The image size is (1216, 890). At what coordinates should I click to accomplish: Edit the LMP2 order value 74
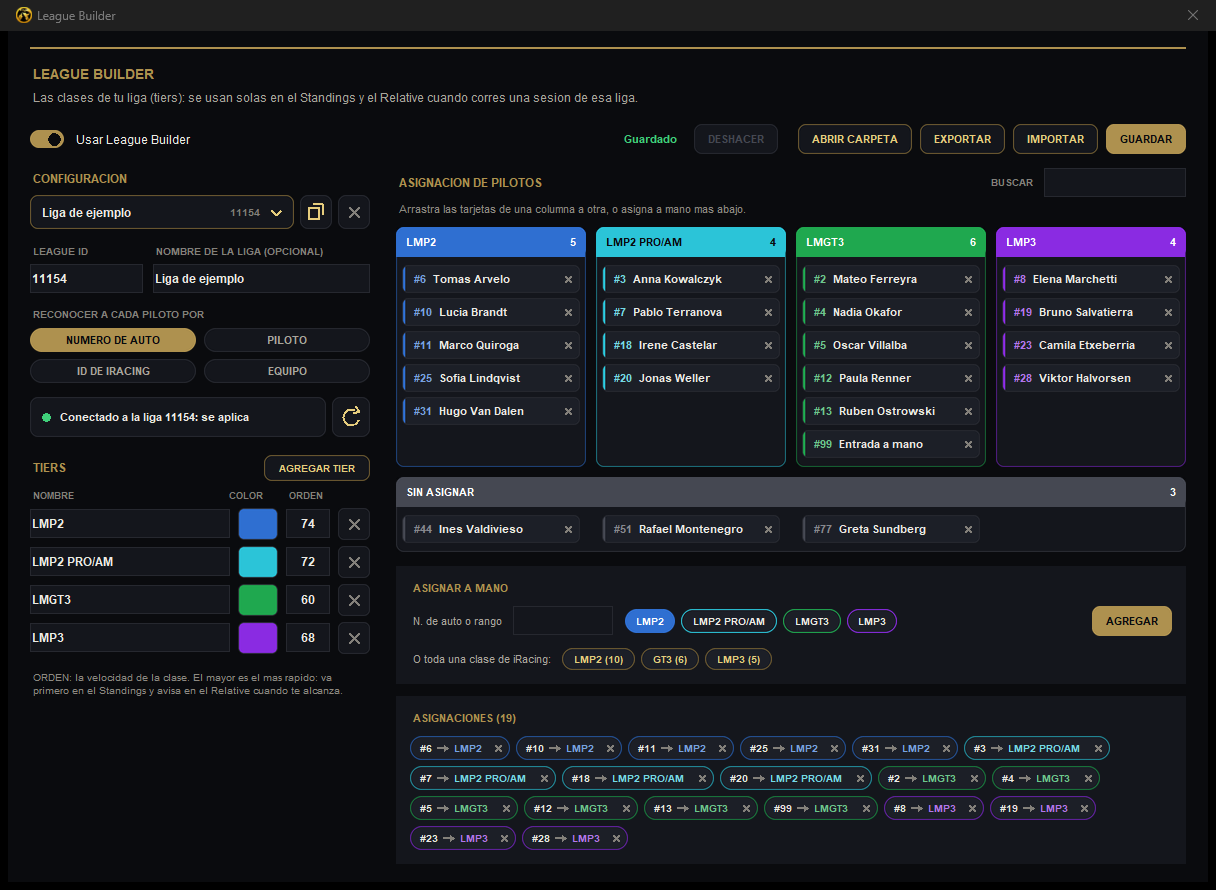point(308,524)
